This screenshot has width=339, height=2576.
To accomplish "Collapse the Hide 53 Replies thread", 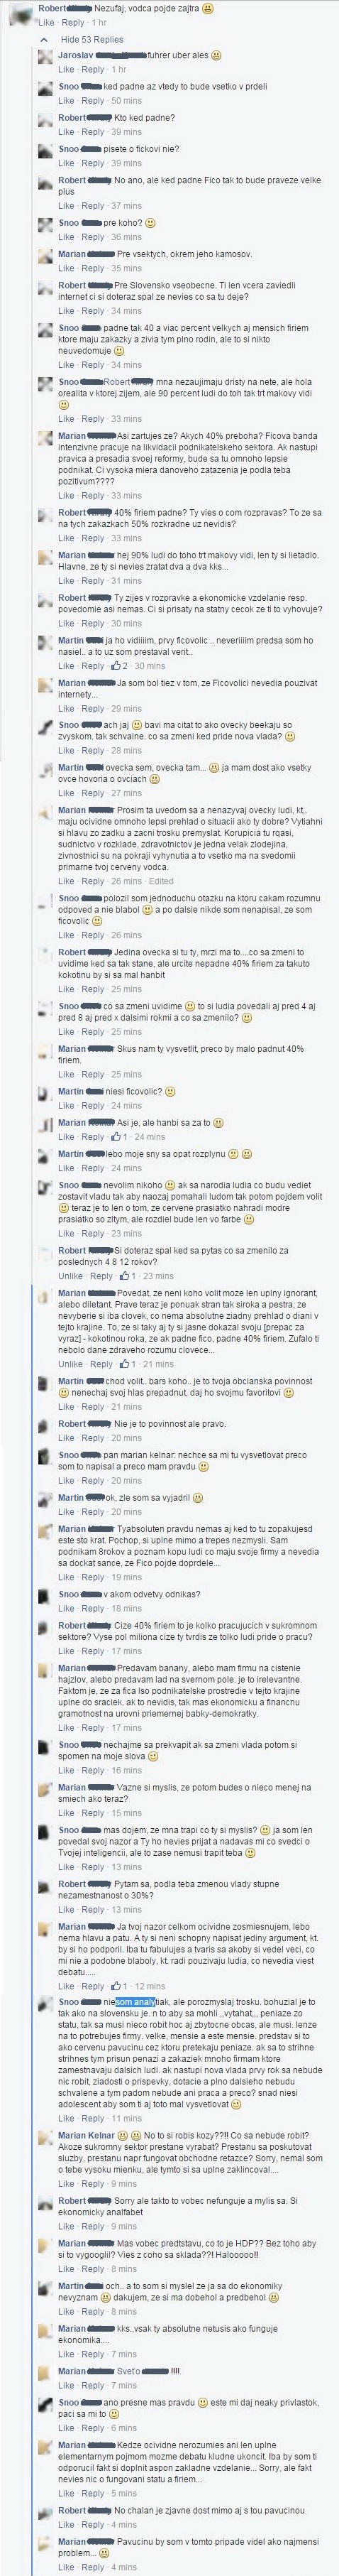I will tap(92, 38).
